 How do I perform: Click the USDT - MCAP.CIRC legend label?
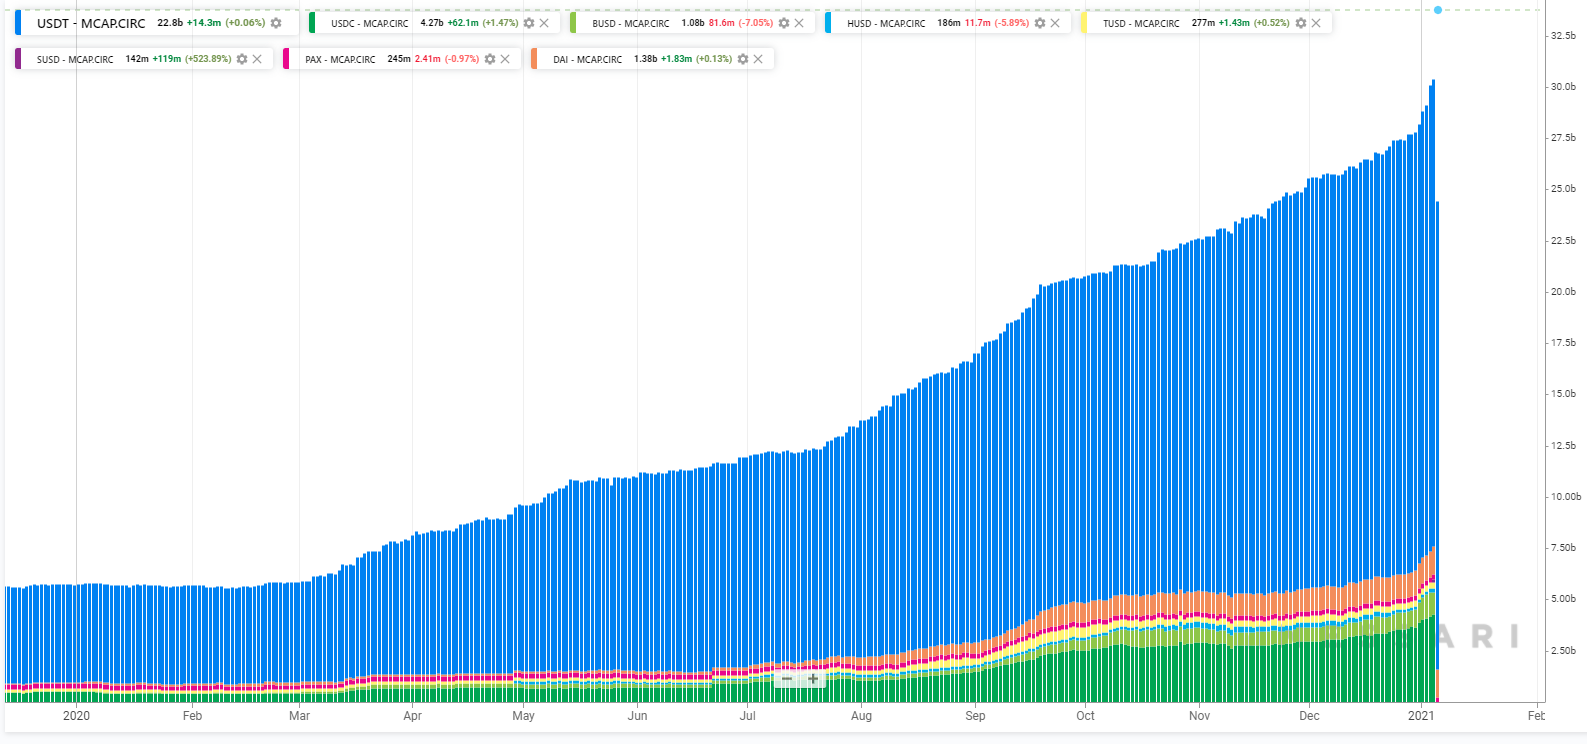91,23
